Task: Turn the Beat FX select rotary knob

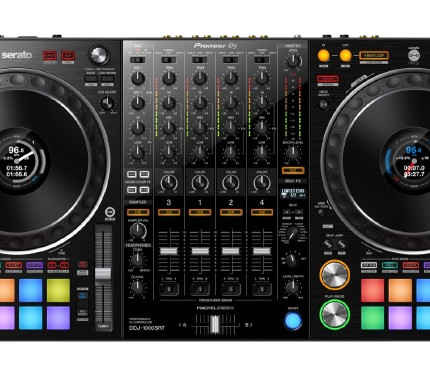Action: [x=292, y=234]
